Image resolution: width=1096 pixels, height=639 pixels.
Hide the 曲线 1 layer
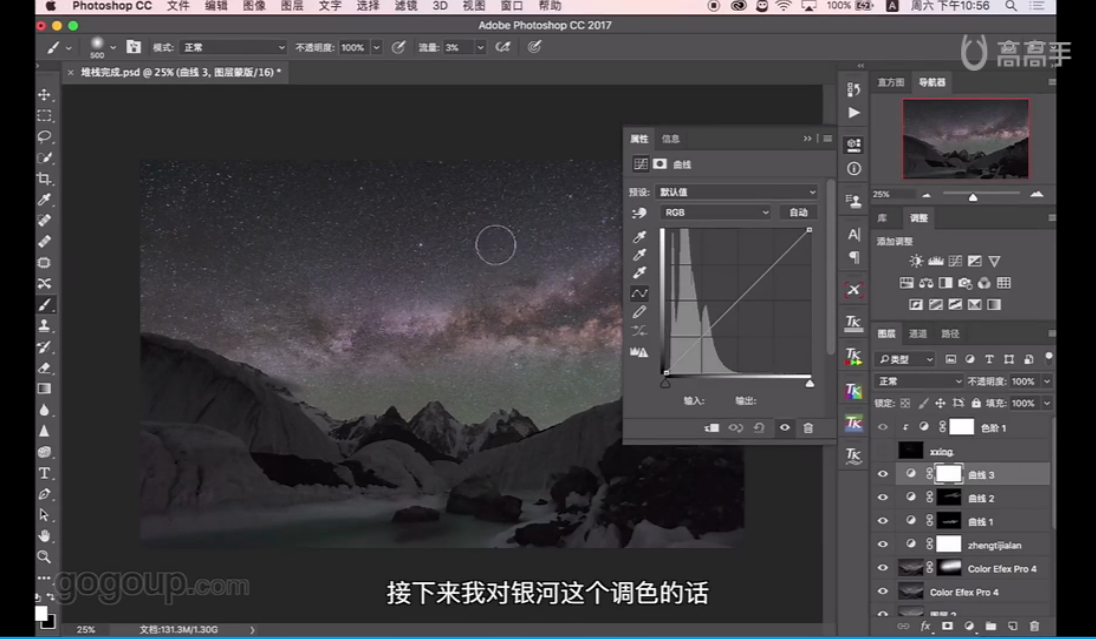[883, 521]
